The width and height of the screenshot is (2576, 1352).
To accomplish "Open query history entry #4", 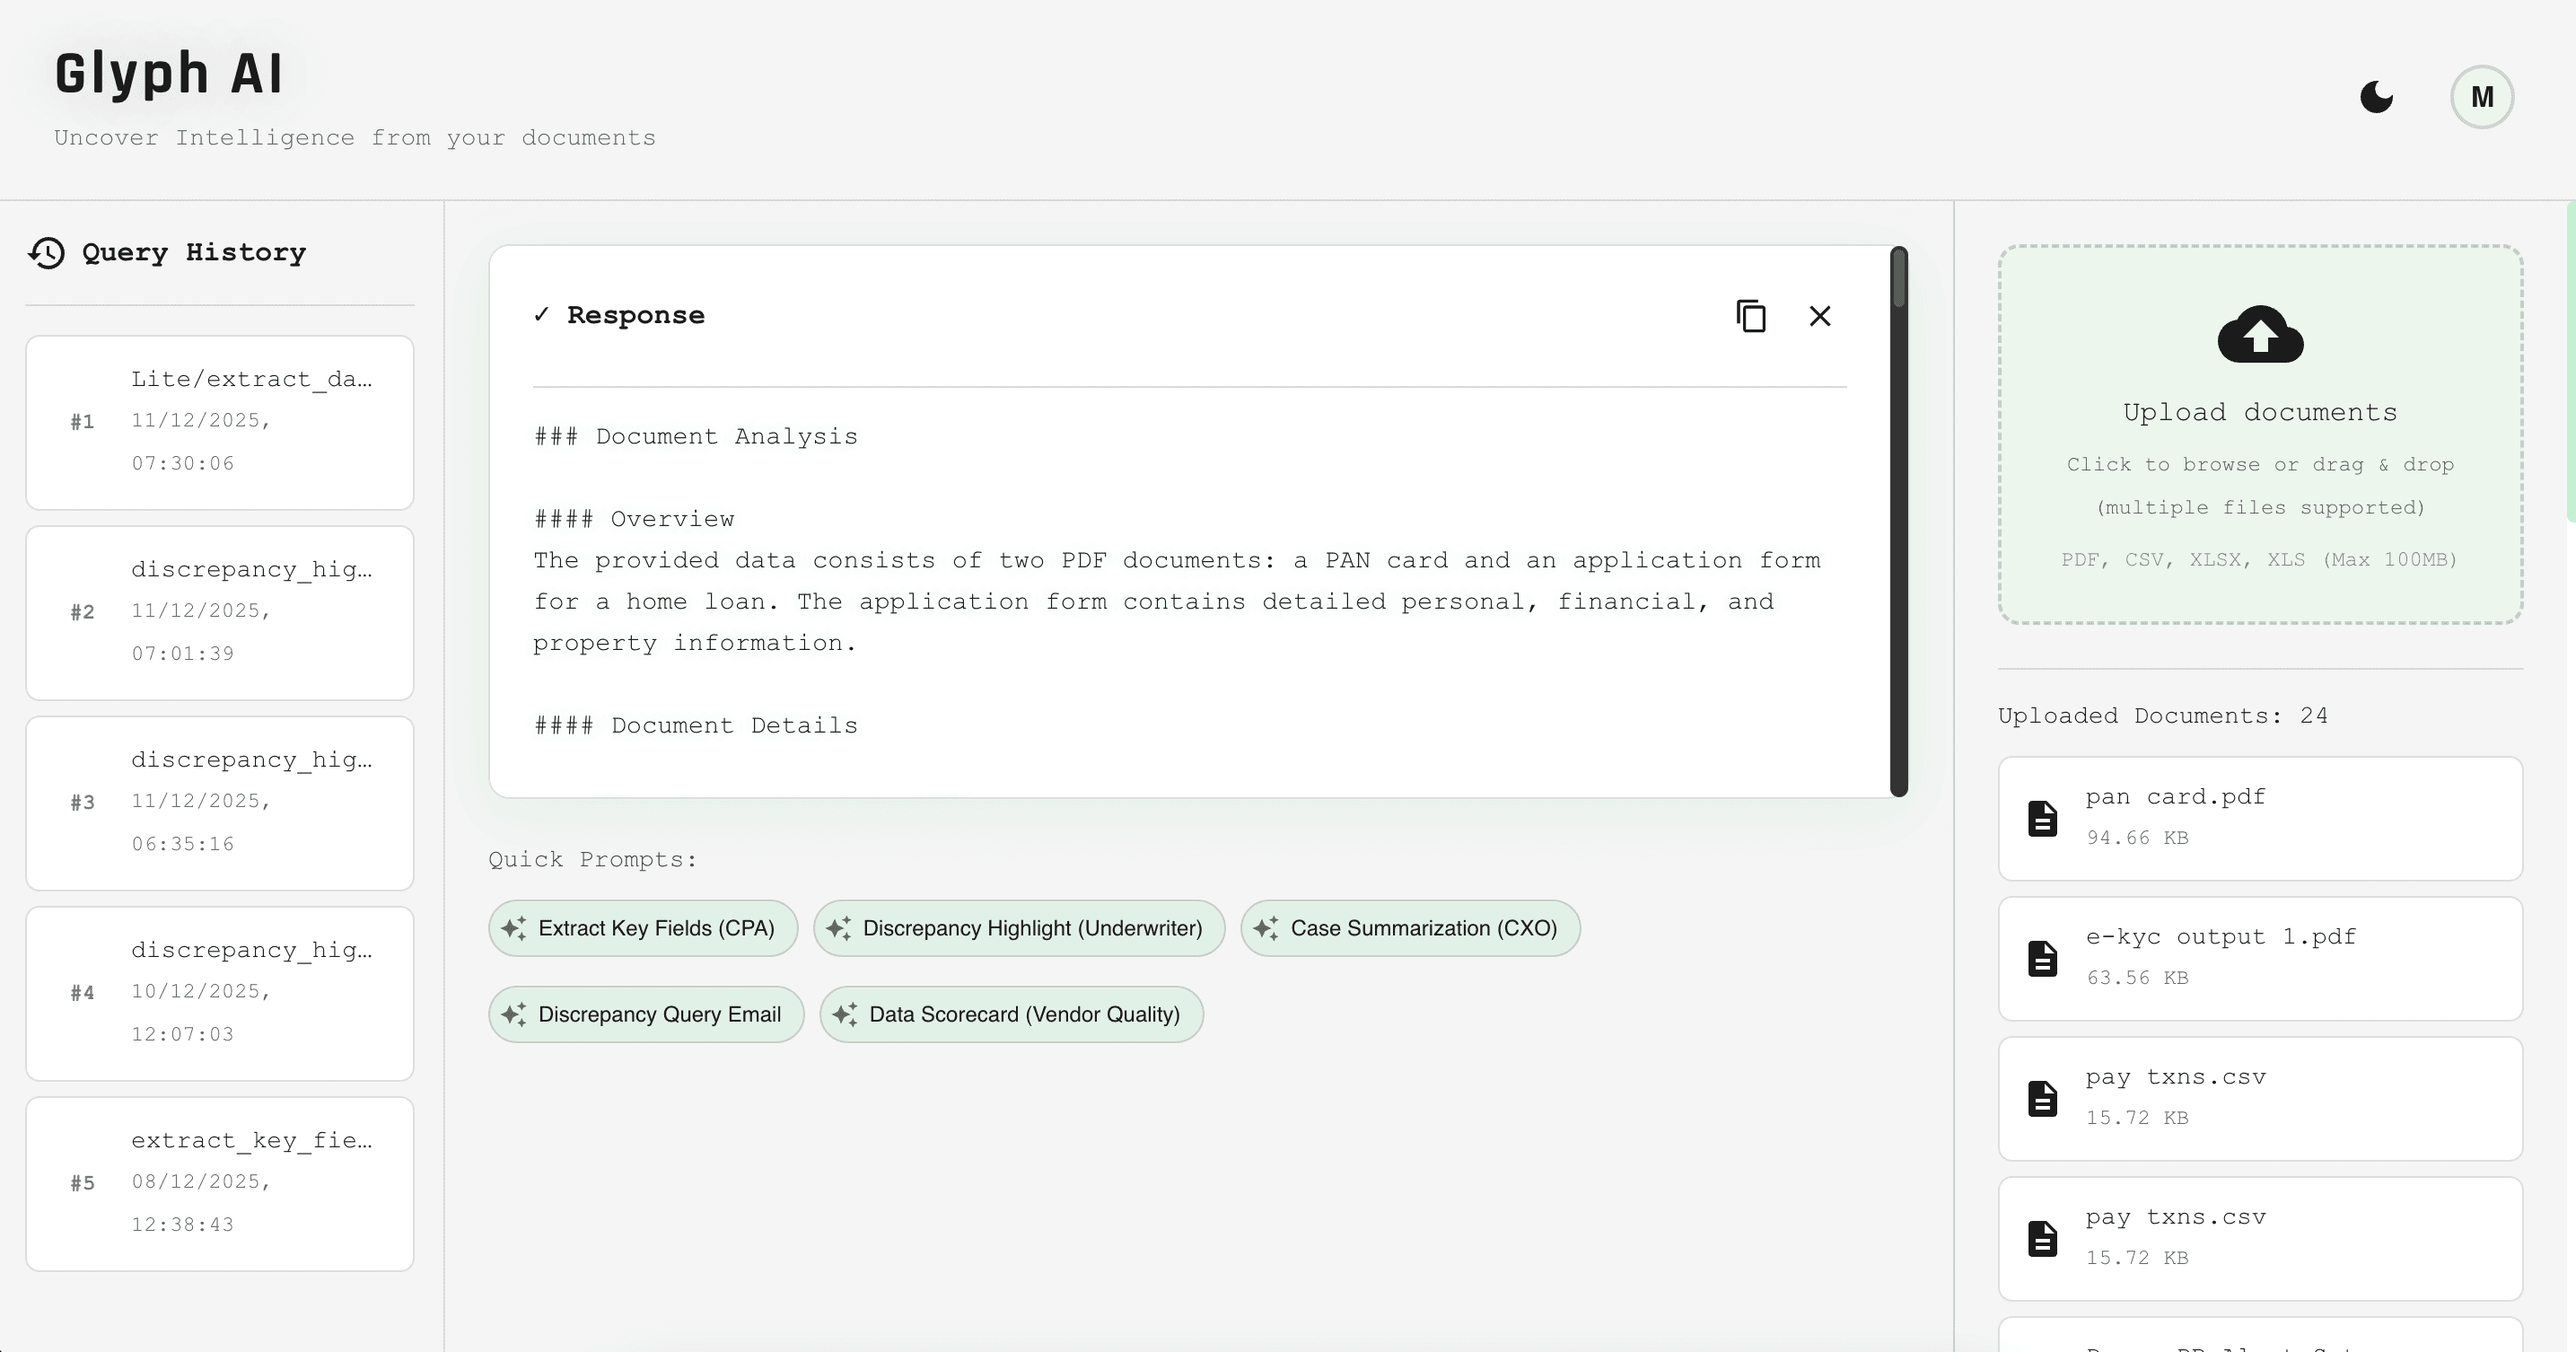I will (x=220, y=993).
